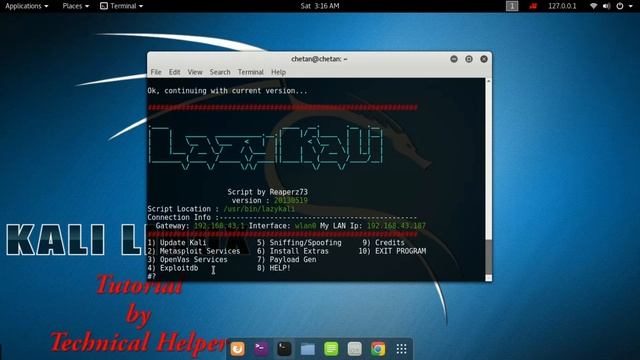Viewport: 640px width, 360px height.
Task: Open the Help menu in the terminal
Action: pyautogui.click(x=278, y=72)
